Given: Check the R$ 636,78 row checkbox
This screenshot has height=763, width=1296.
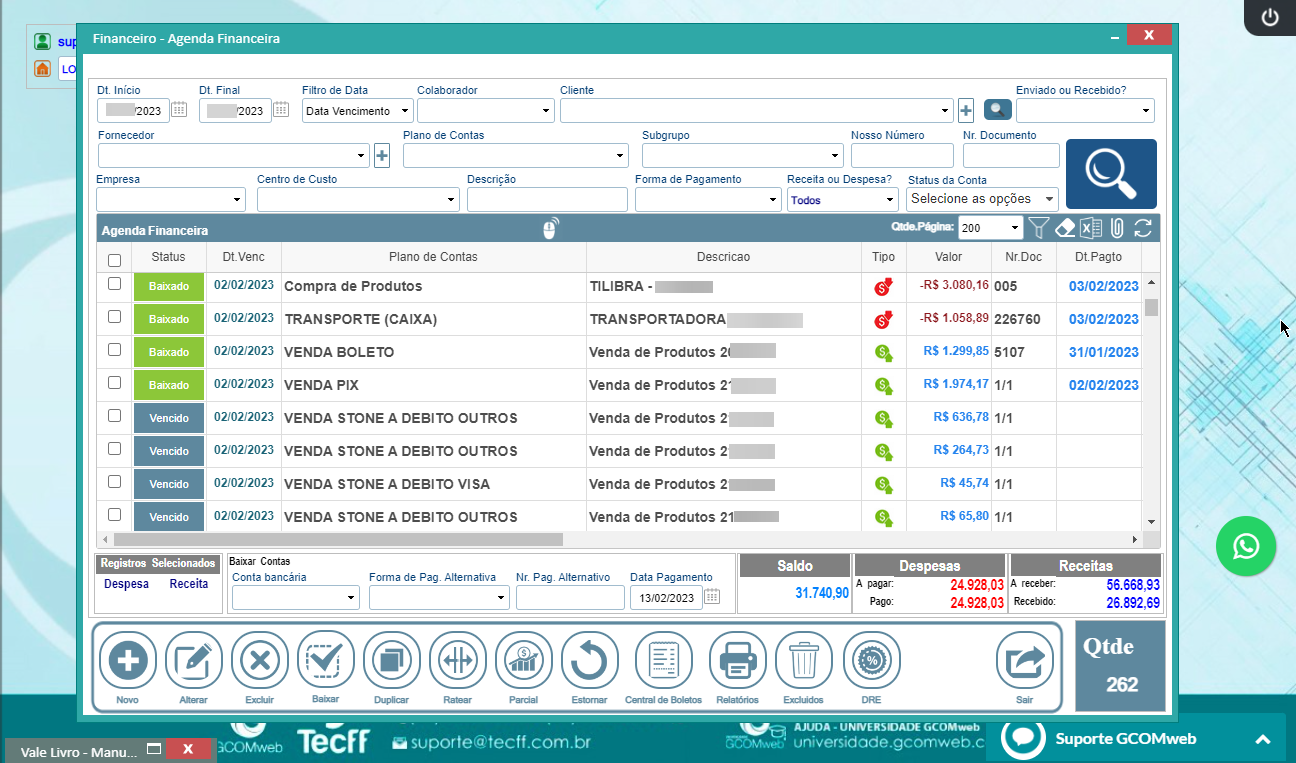Looking at the screenshot, I should (x=114, y=416).
